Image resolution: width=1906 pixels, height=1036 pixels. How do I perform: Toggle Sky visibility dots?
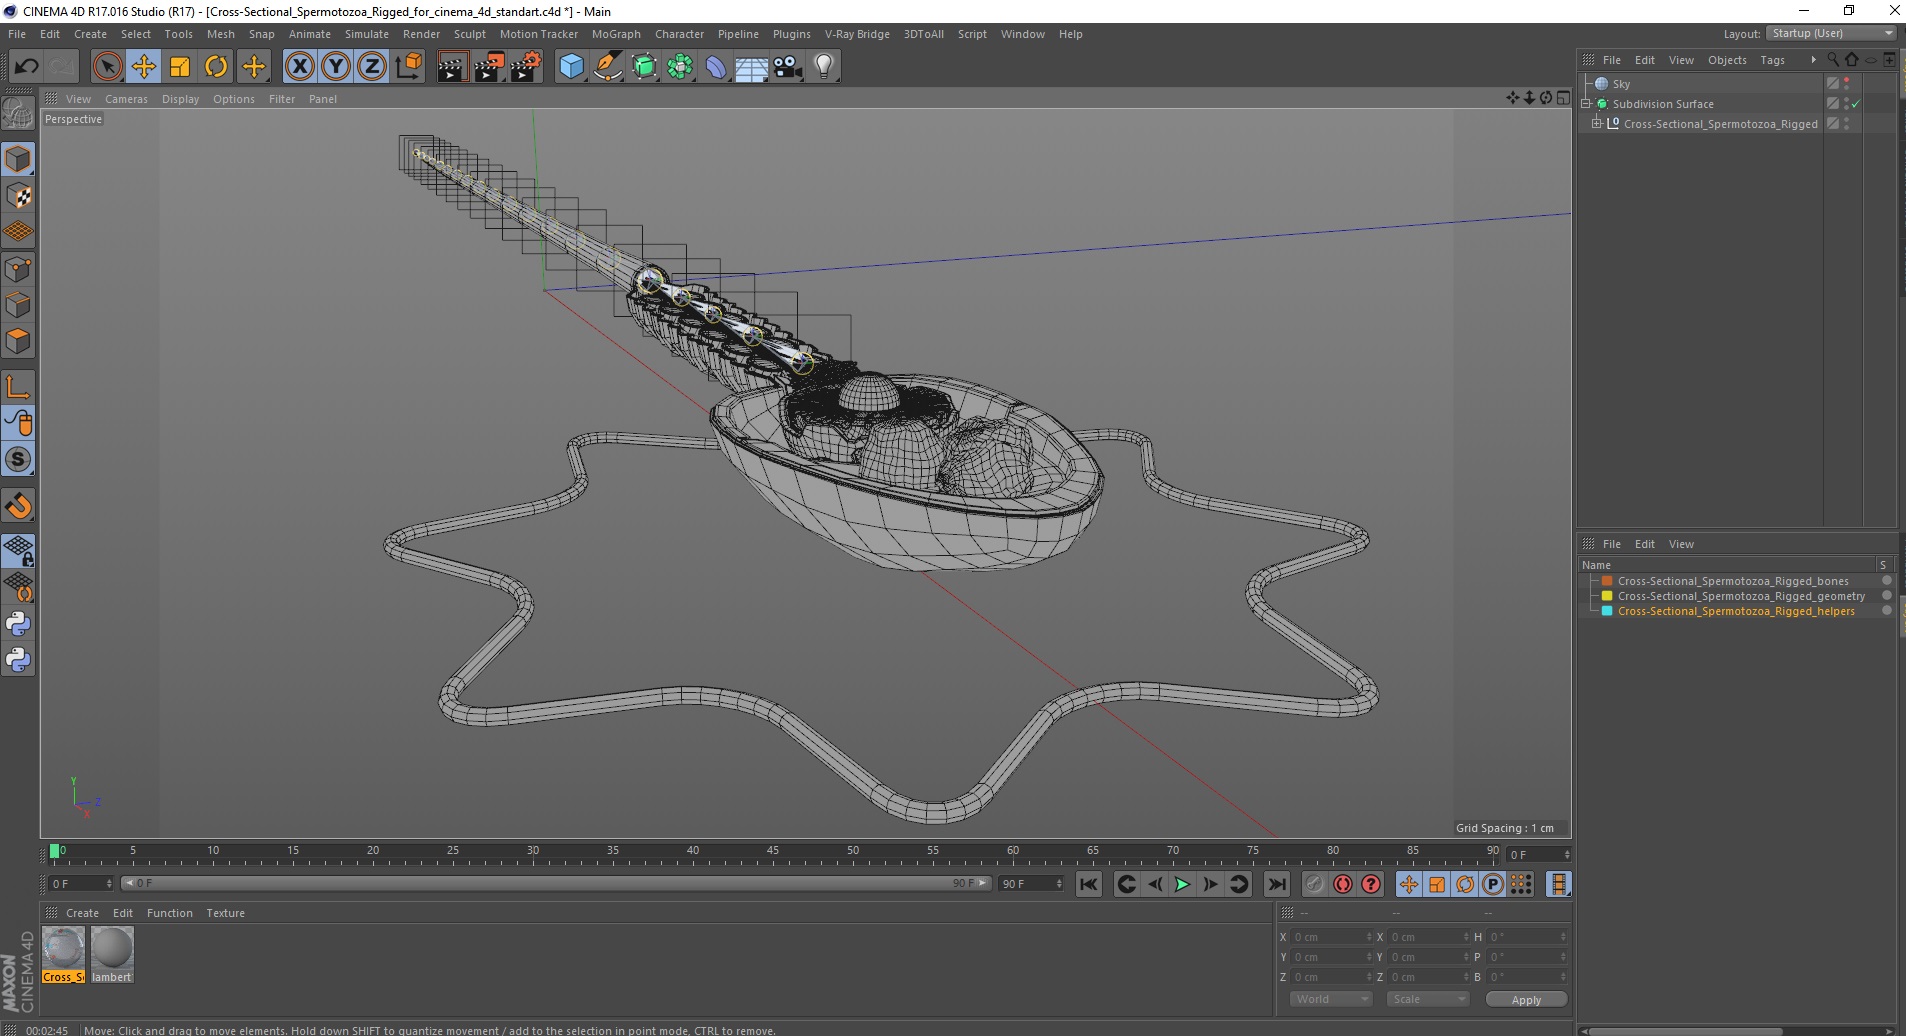point(1847,84)
